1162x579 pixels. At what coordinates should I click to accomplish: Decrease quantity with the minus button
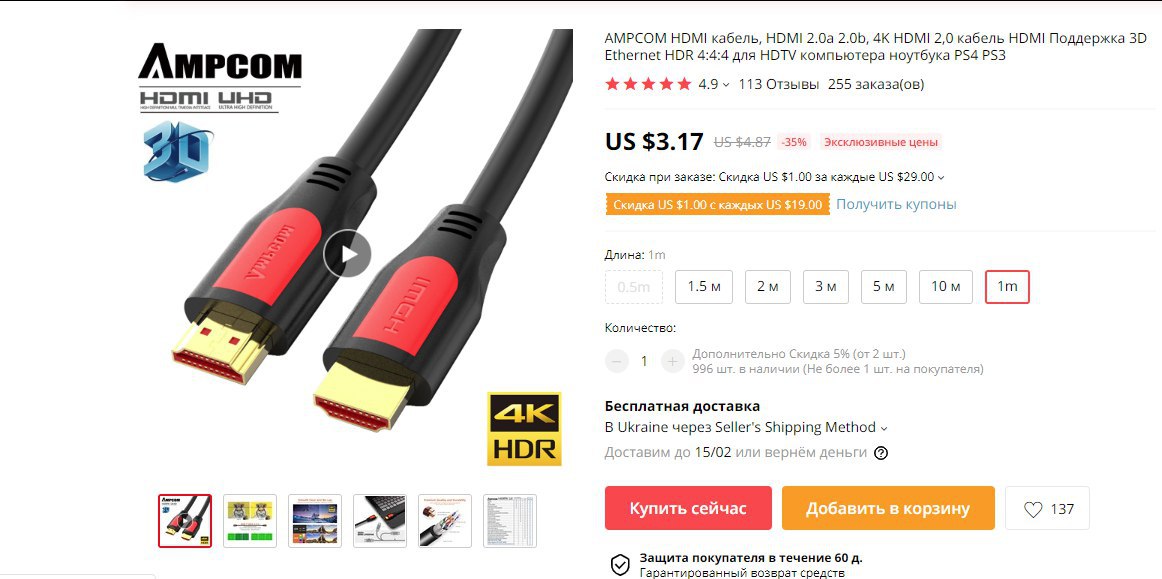point(617,361)
